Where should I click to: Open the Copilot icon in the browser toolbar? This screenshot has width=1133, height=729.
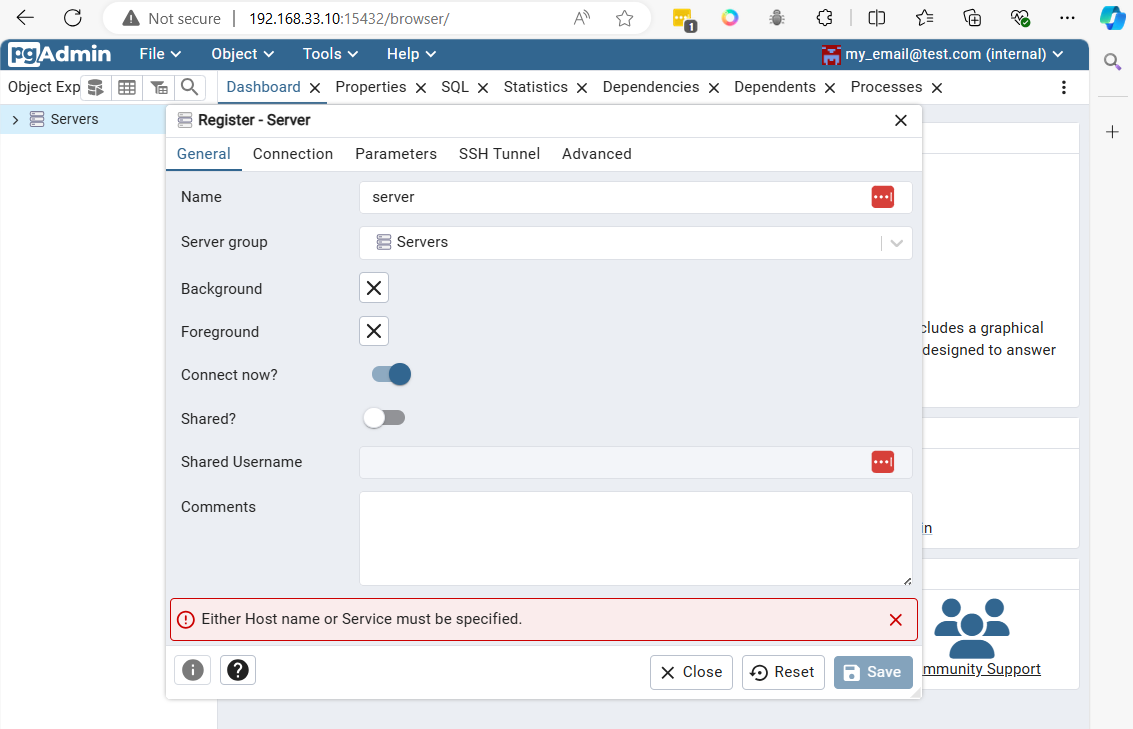pyautogui.click(x=1111, y=17)
